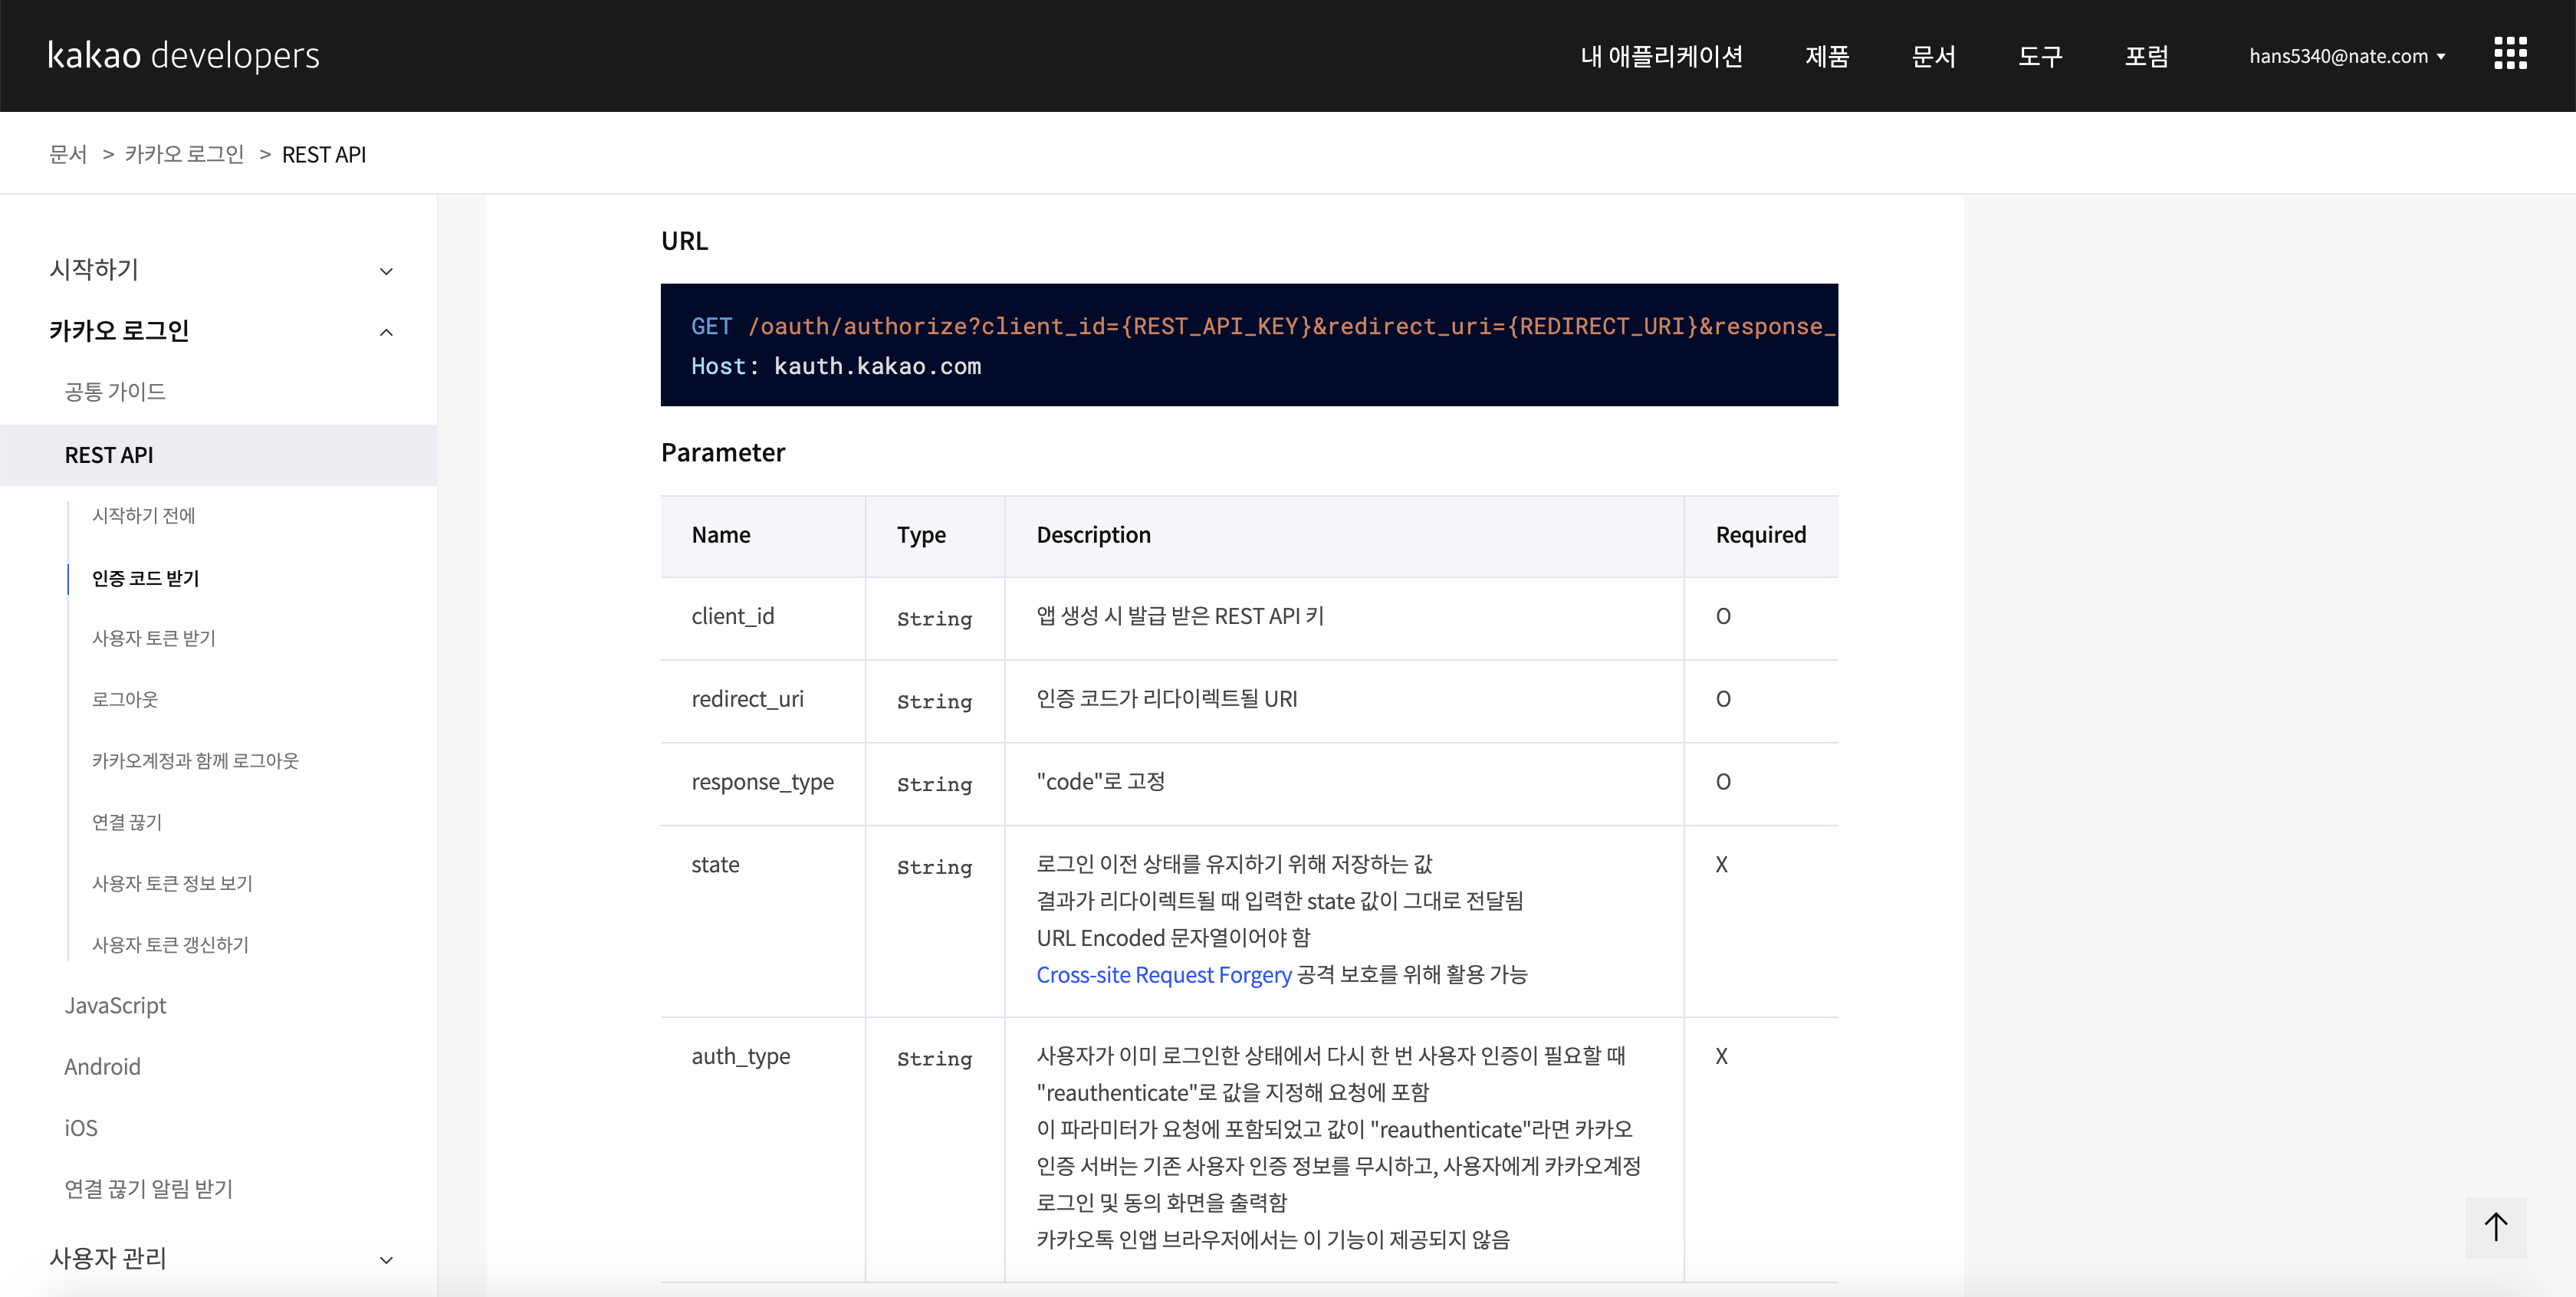Select 공통 가이드 in the sidebar
Viewport: 2576px width, 1297px height.
point(115,392)
